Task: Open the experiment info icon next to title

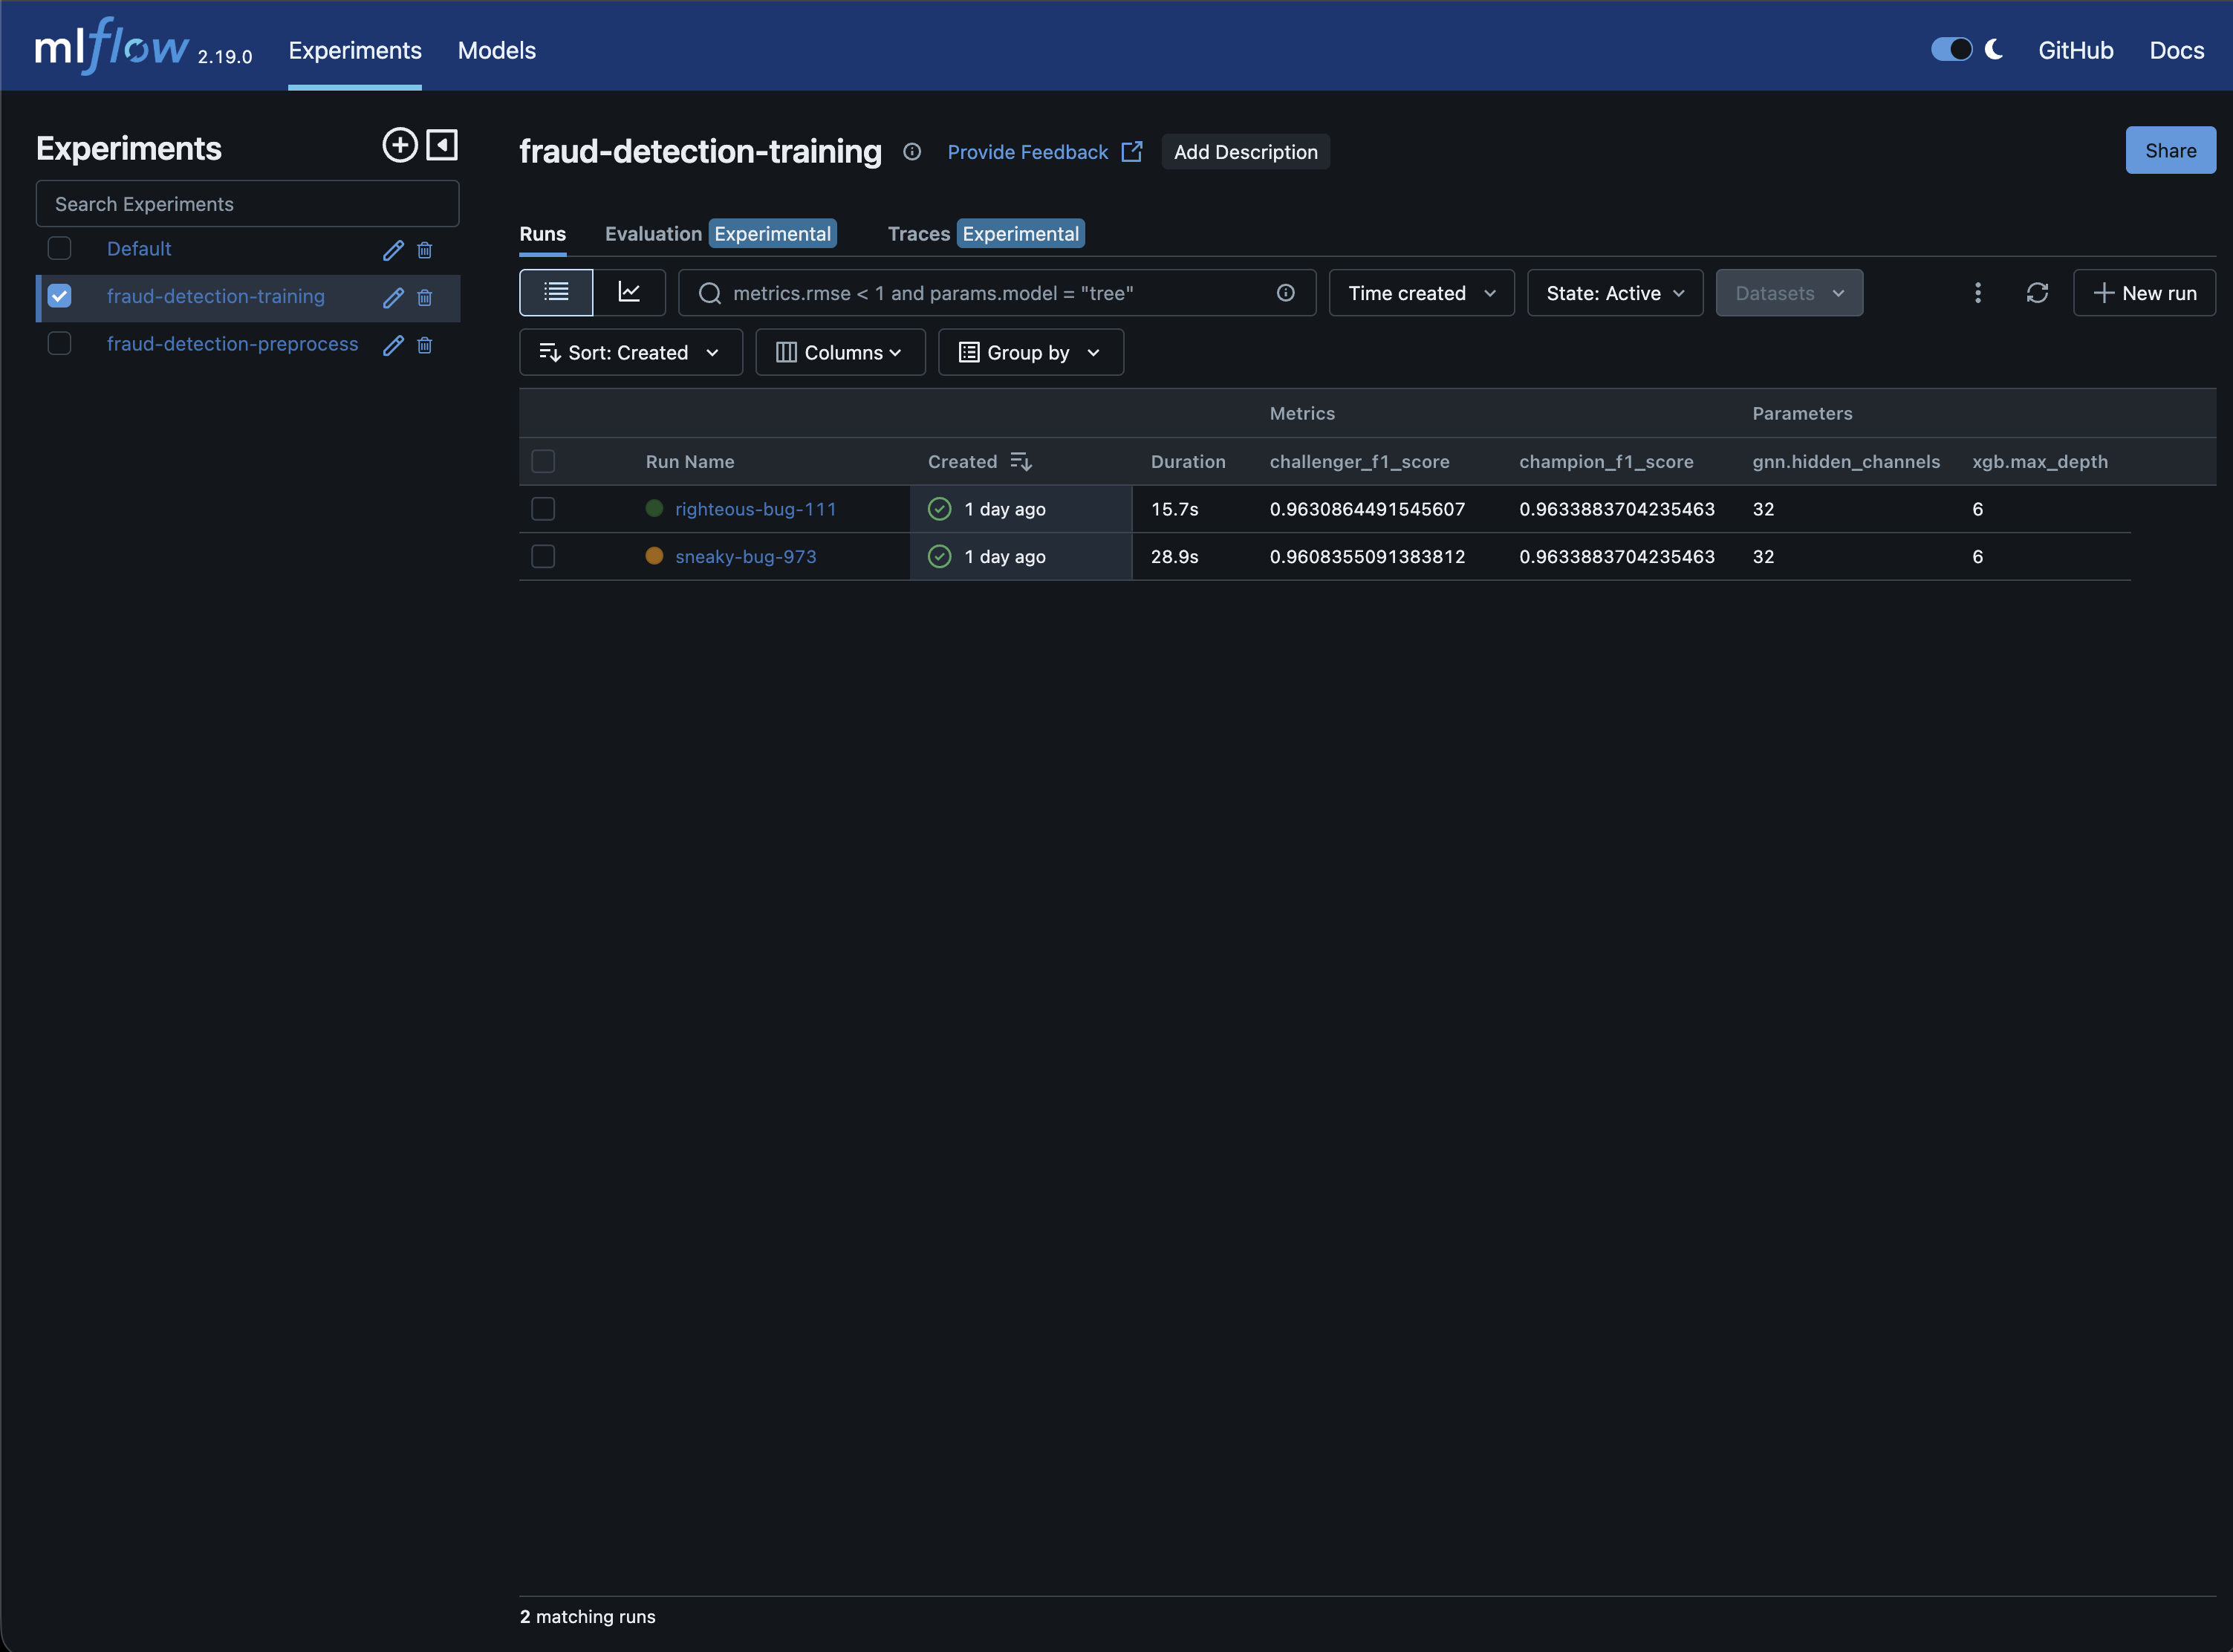Action: (912, 152)
